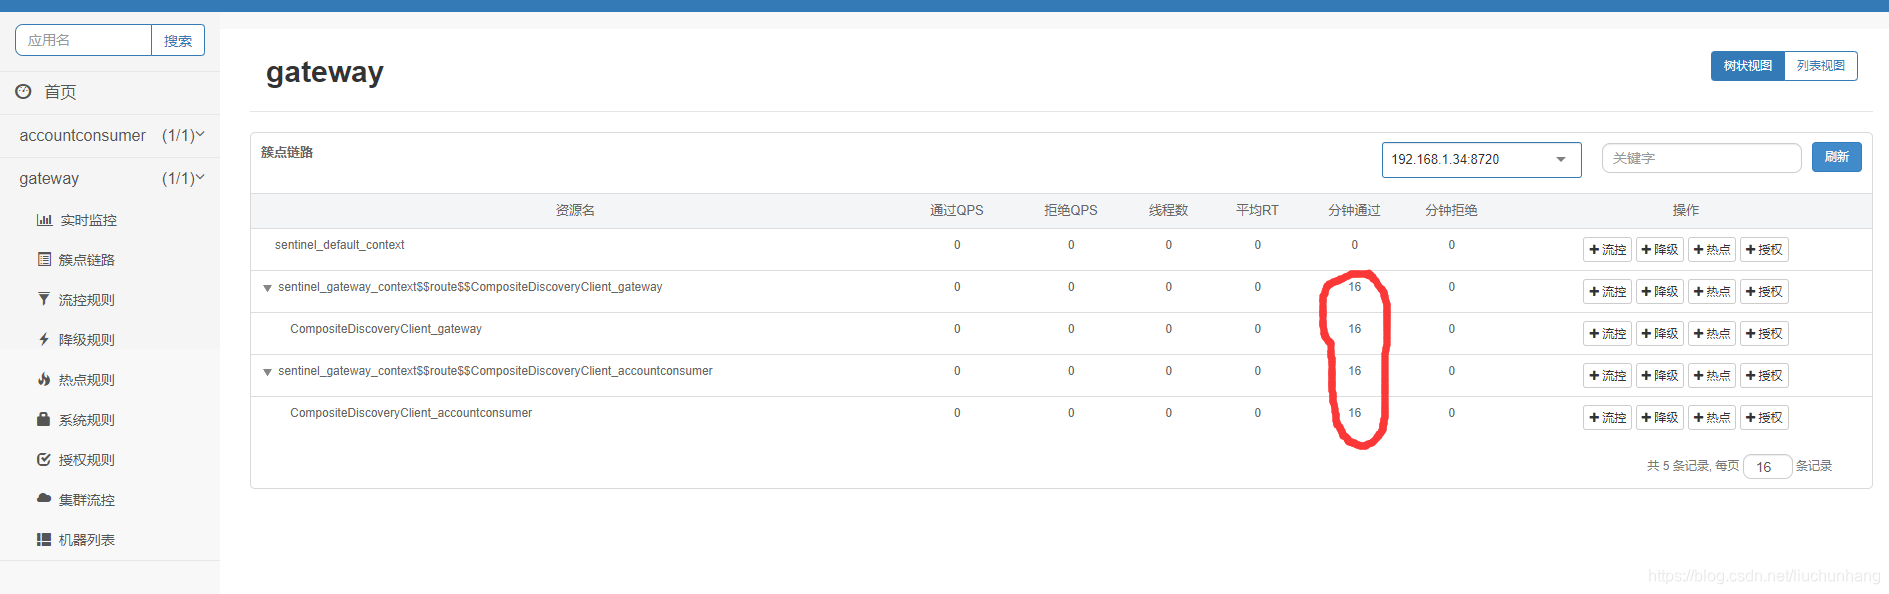Click the 刷新 refresh button
The height and width of the screenshot is (594, 1889).
point(1836,157)
